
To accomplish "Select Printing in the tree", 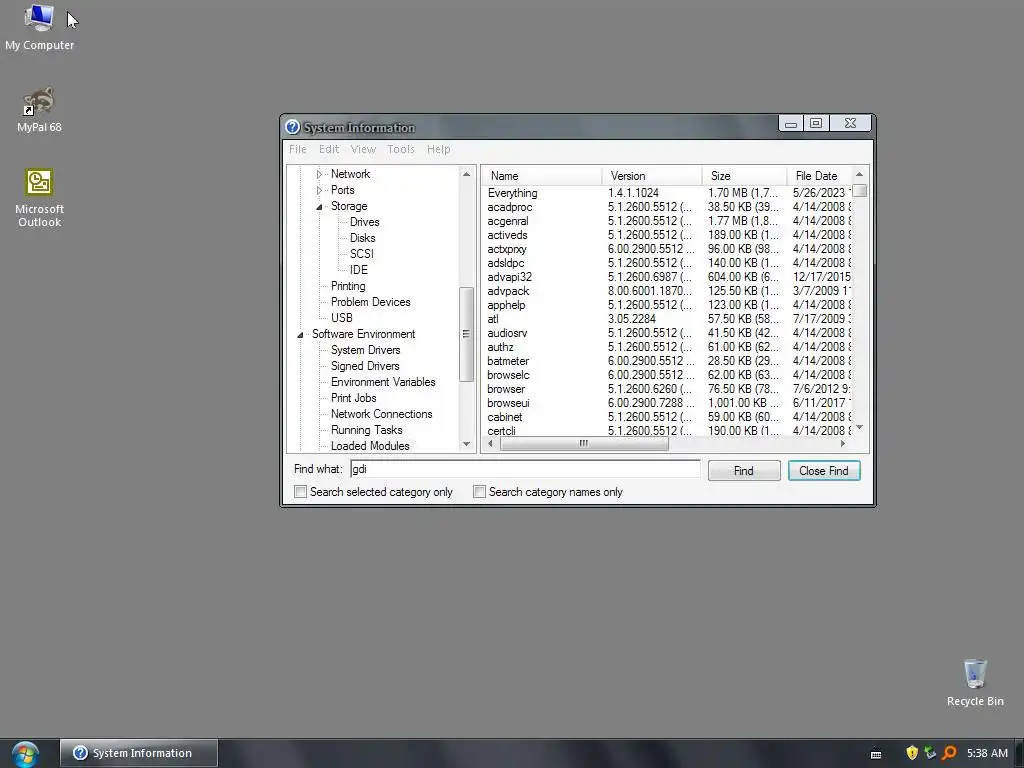I will (x=348, y=286).
